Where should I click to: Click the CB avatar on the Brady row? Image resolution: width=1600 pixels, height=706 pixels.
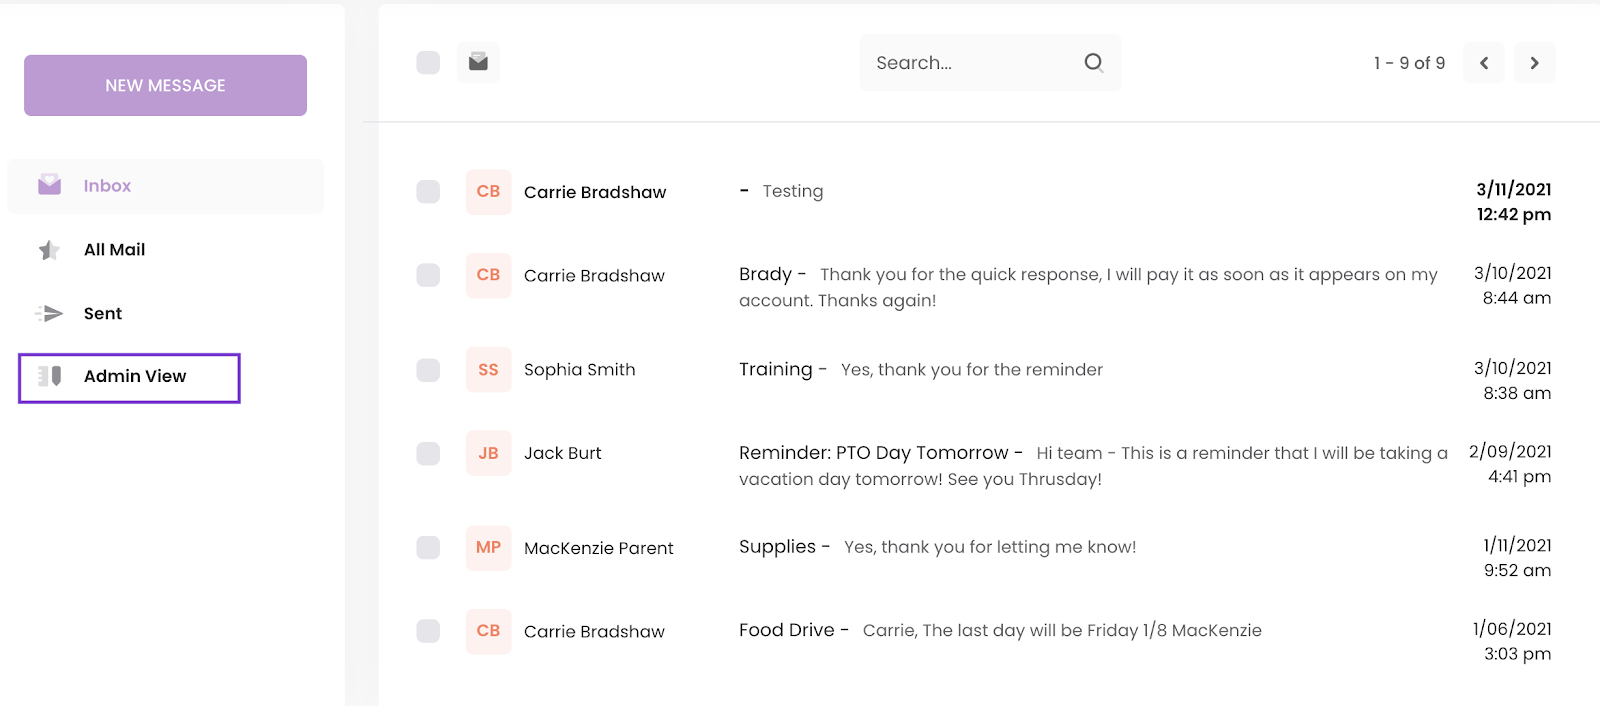(x=488, y=275)
